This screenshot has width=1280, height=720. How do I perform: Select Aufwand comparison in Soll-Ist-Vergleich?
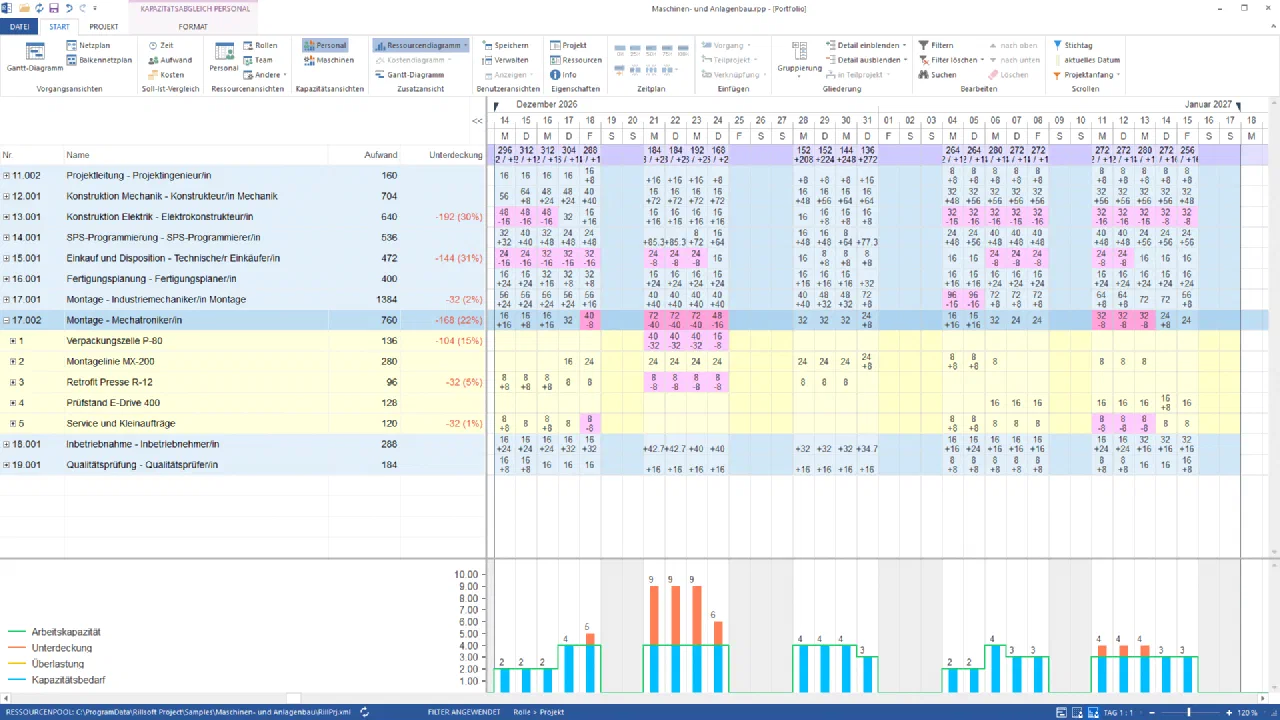tap(169, 60)
